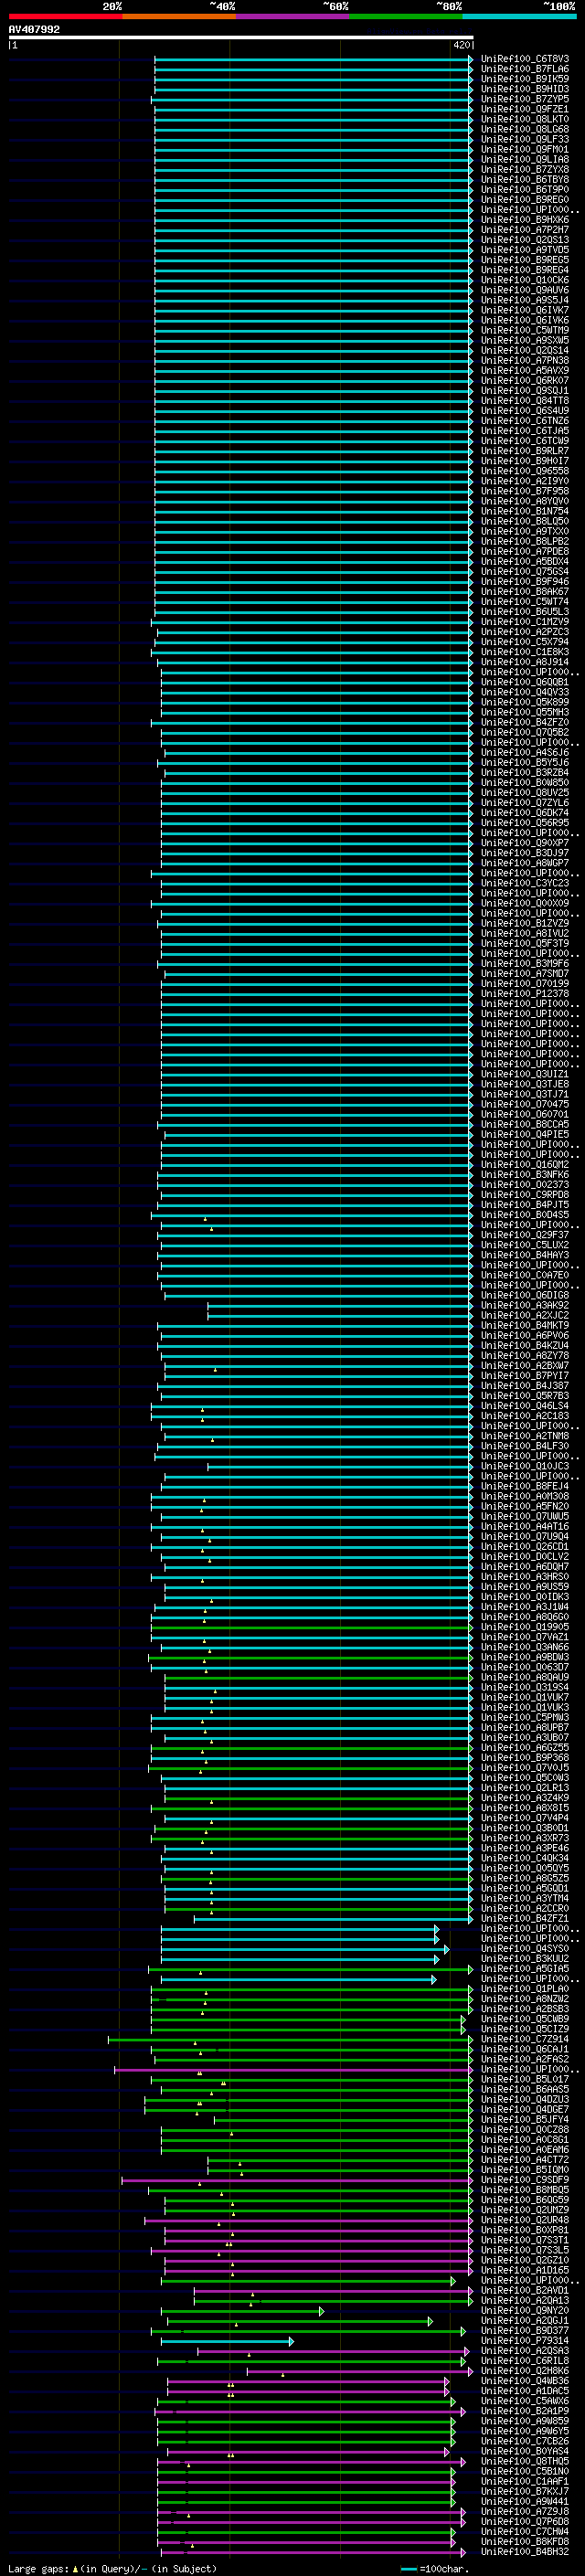Select the UniRef100_B5L017 hit label
Image resolution: width=585 pixels, height=2576 pixels.
525,2079
